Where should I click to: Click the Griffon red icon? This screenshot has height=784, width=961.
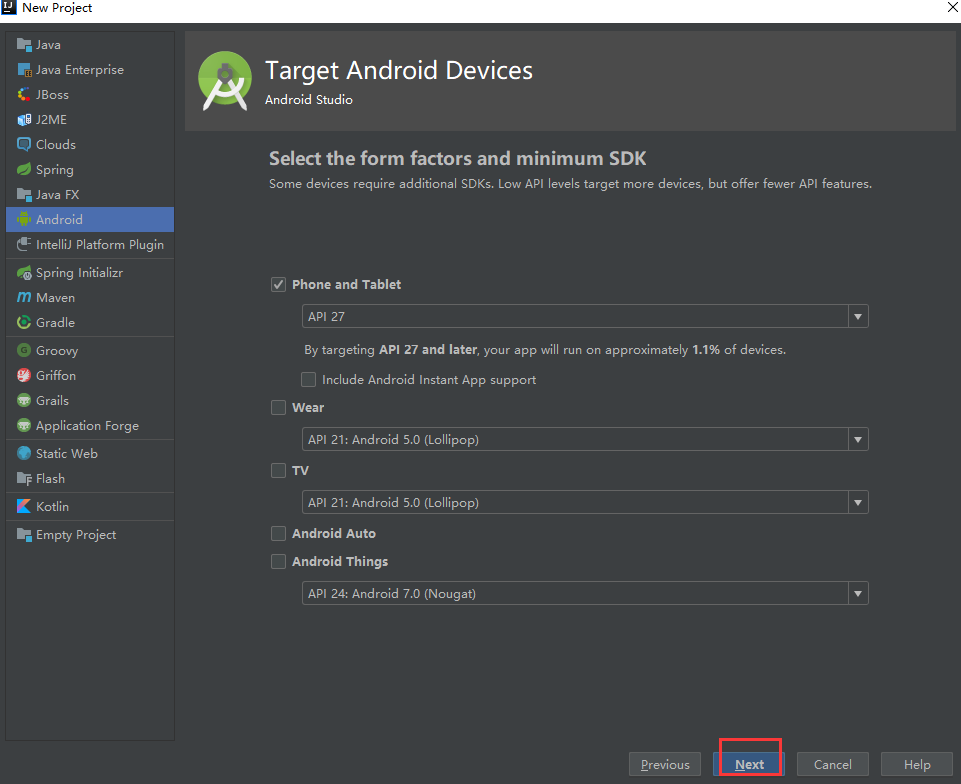(24, 375)
